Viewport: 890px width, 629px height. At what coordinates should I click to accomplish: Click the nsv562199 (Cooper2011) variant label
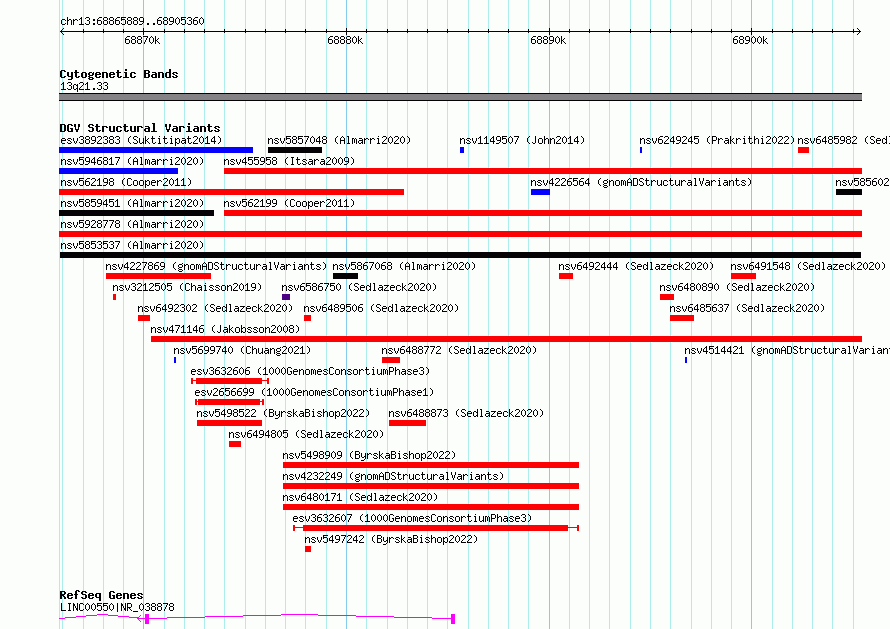(289, 203)
